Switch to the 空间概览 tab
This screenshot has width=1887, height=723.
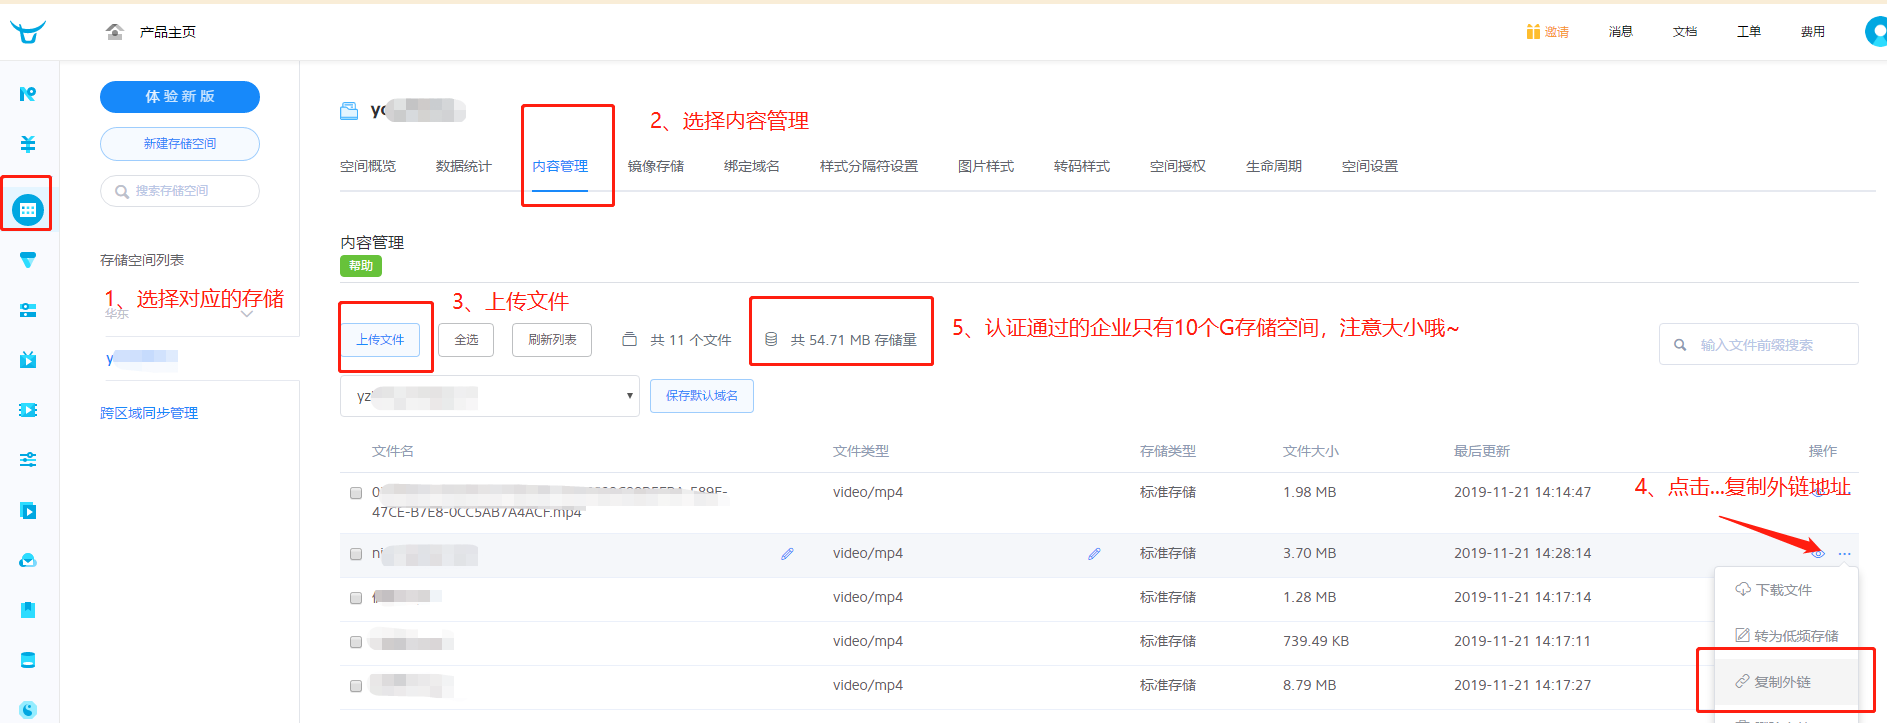click(368, 166)
